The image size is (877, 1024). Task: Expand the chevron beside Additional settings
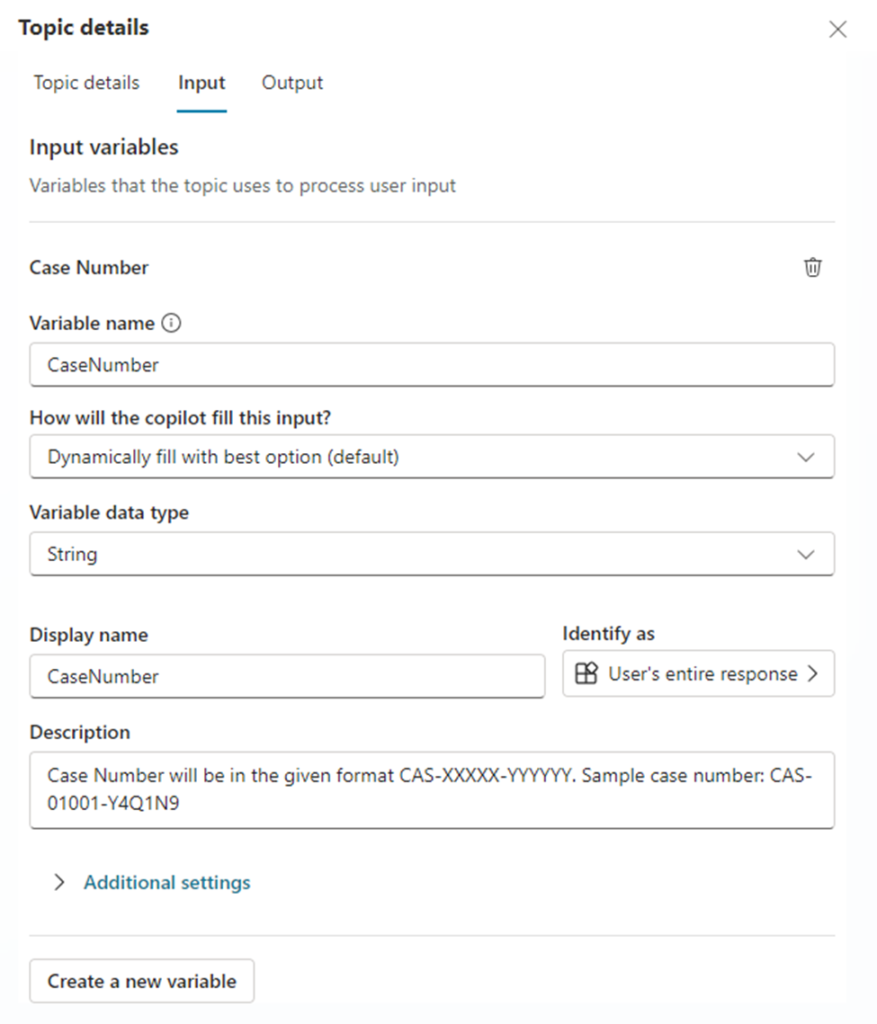click(x=60, y=882)
